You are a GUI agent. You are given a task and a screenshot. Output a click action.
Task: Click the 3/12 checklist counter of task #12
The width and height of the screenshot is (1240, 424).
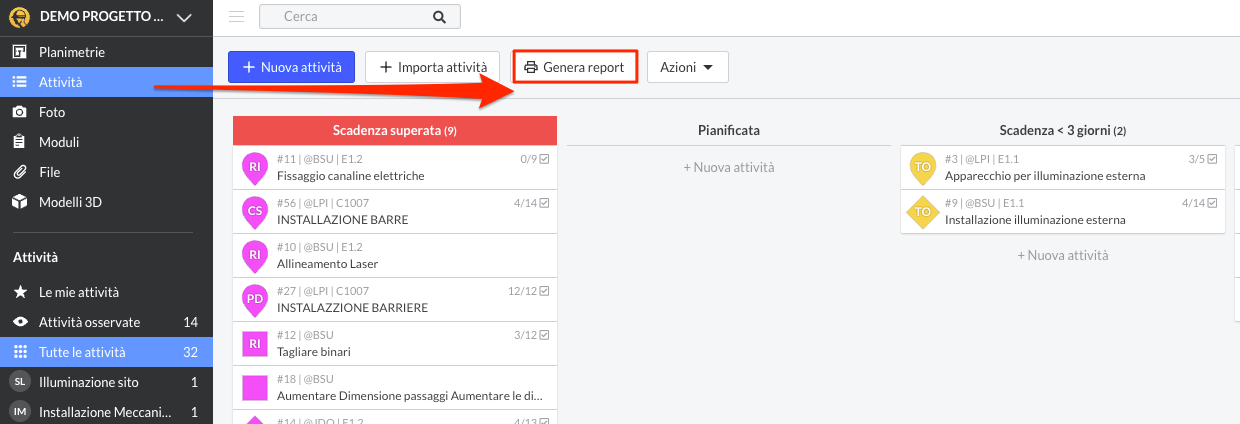coord(531,334)
